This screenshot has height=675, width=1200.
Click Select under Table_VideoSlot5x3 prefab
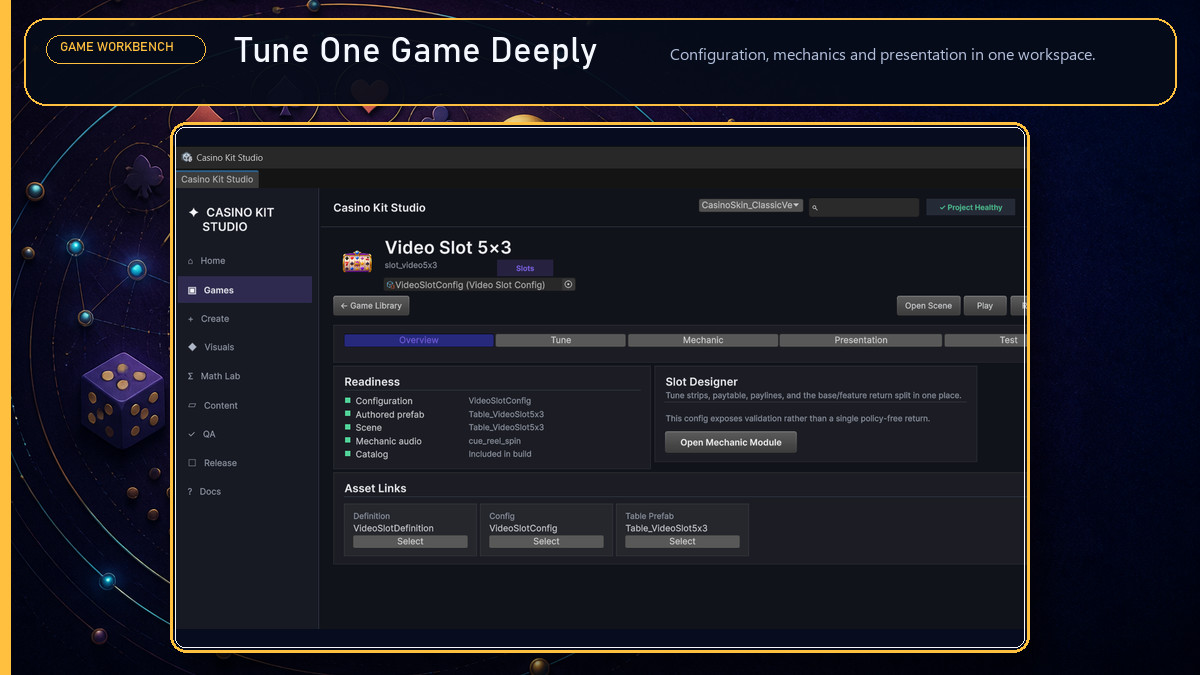[682, 541]
